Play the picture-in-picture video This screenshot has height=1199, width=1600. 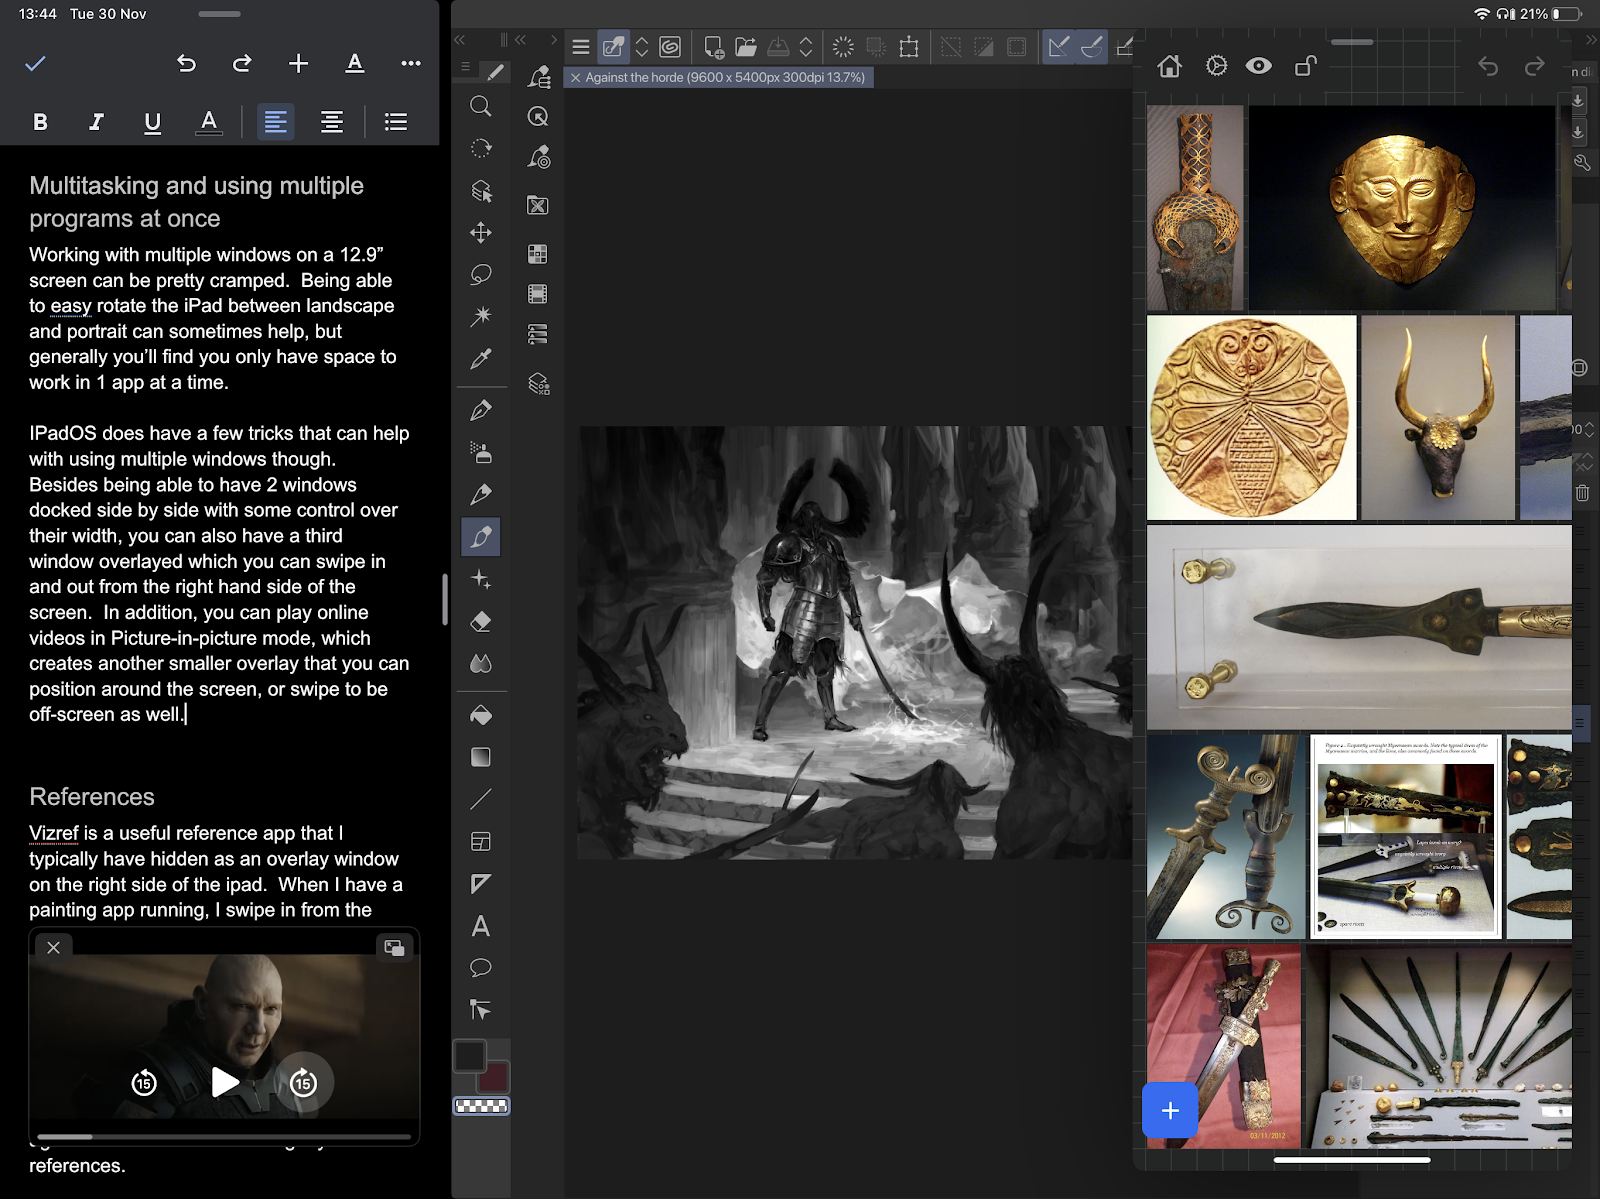pos(225,1082)
